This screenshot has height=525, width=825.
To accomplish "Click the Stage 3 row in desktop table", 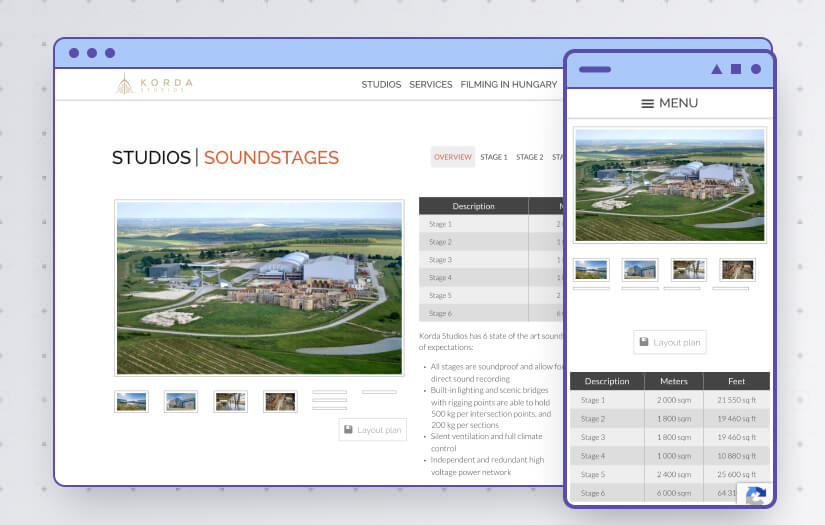I will pos(491,259).
